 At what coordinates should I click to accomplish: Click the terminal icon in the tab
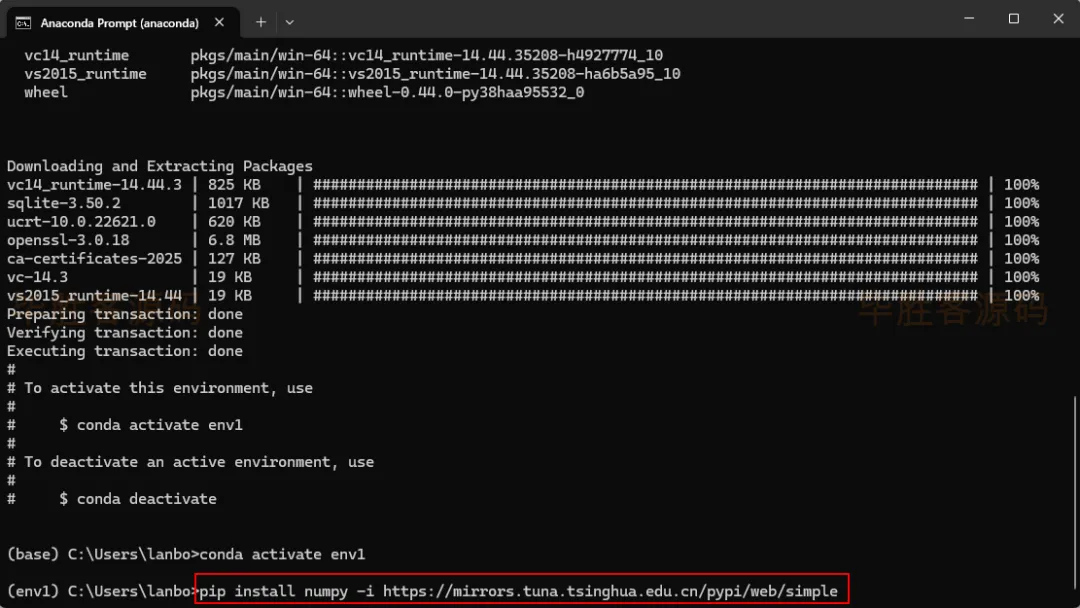point(23,23)
